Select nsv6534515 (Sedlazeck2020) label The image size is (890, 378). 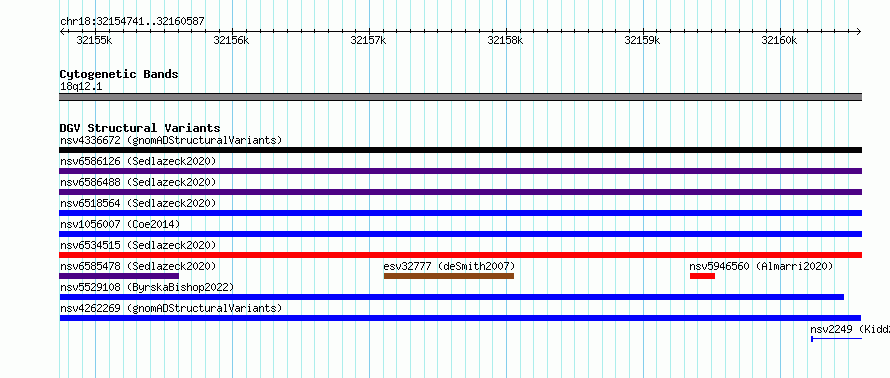[x=138, y=245]
